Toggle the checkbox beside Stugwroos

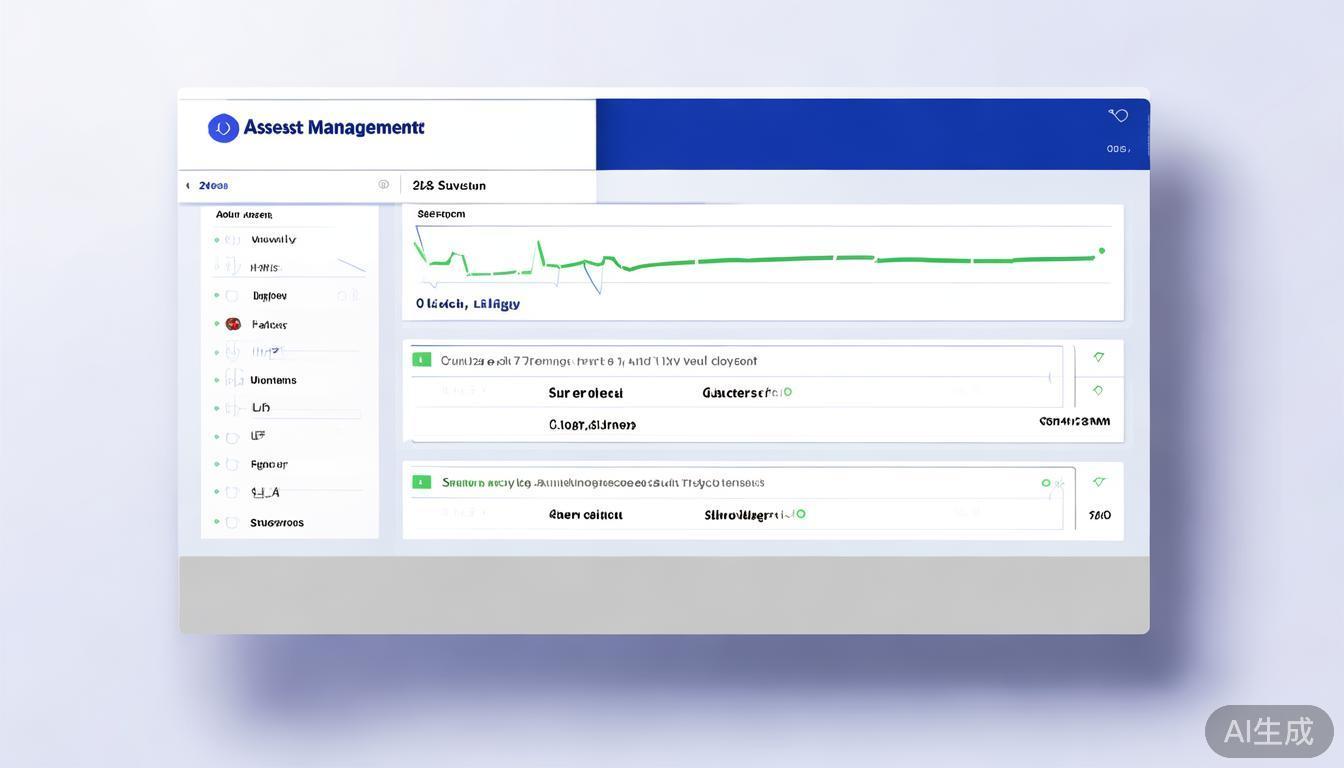coord(232,522)
